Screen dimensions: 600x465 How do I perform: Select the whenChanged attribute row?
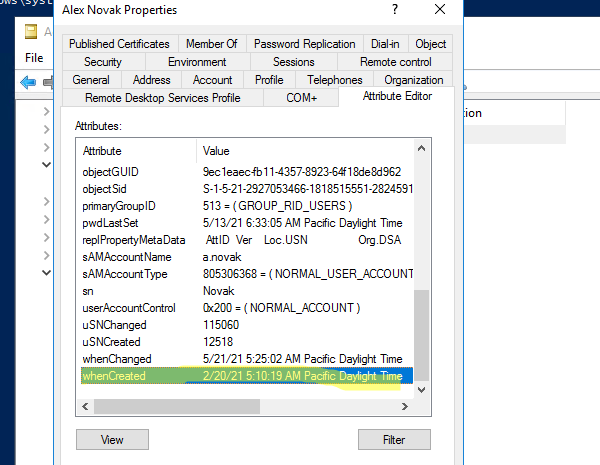pyautogui.click(x=247, y=359)
